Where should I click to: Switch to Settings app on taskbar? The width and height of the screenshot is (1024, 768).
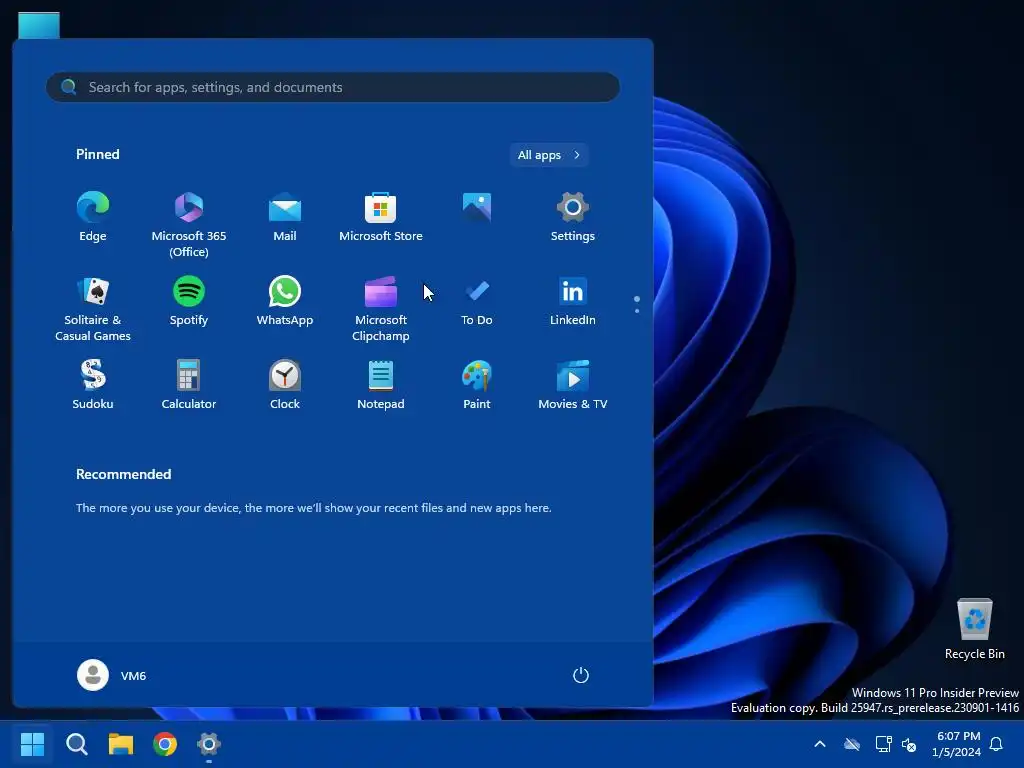pyautogui.click(x=209, y=744)
